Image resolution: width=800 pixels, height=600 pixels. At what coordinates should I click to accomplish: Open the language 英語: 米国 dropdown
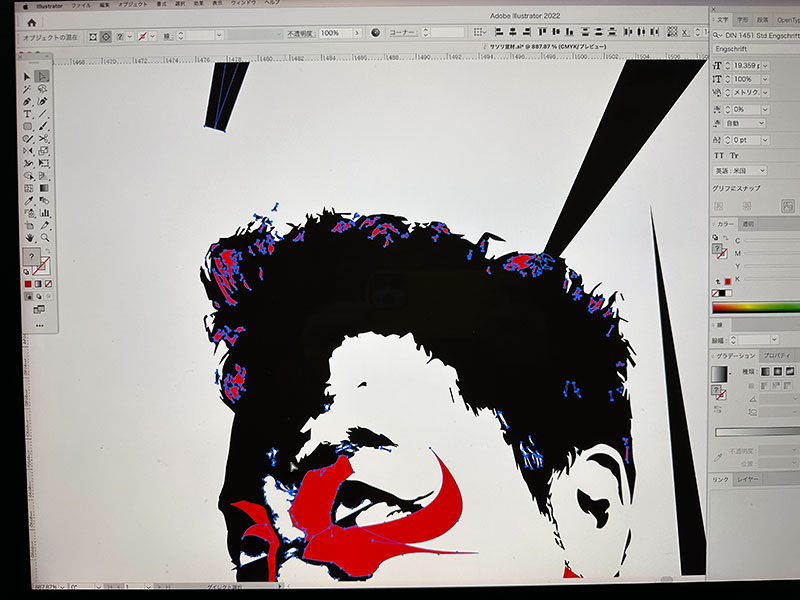point(739,170)
